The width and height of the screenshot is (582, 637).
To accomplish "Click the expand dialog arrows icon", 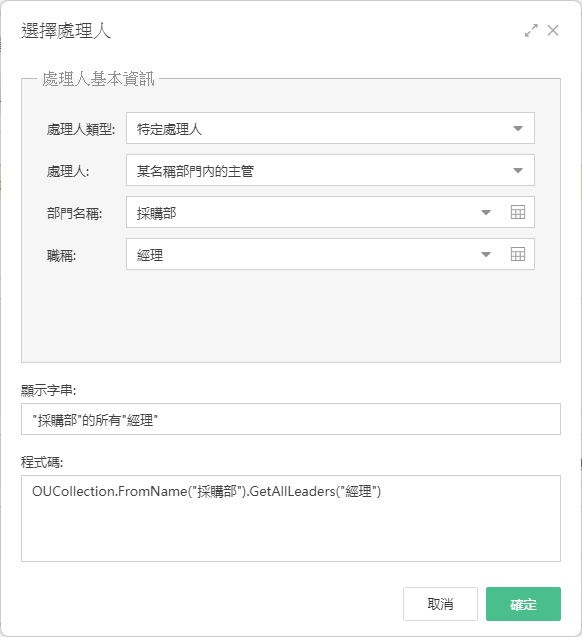I will point(531,30).
